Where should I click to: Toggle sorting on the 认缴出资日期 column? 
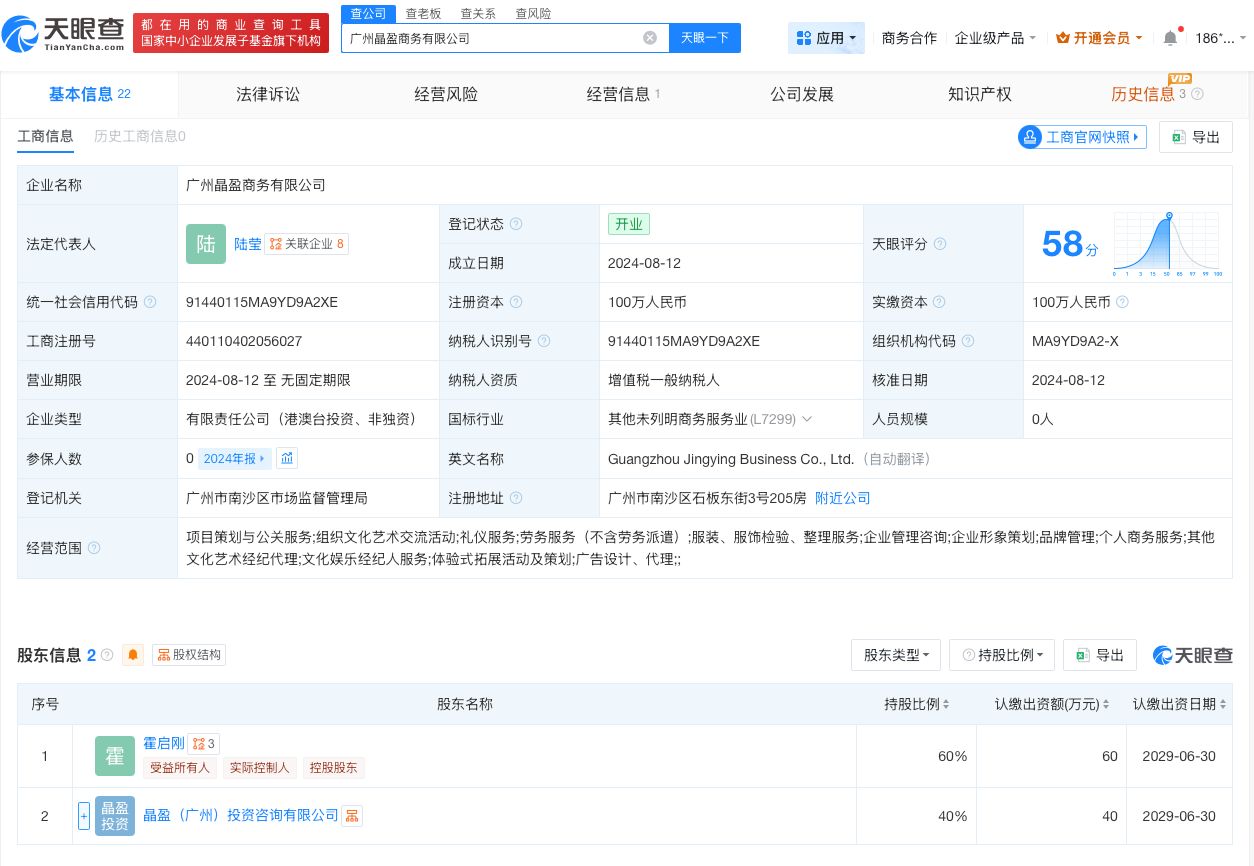coord(1224,704)
